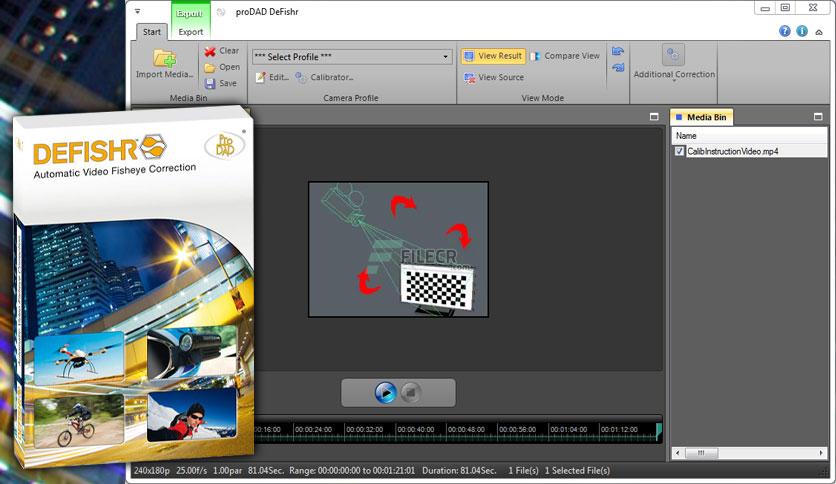
Task: Jump to 00:01:12:00 on the timeline
Action: (x=619, y=430)
